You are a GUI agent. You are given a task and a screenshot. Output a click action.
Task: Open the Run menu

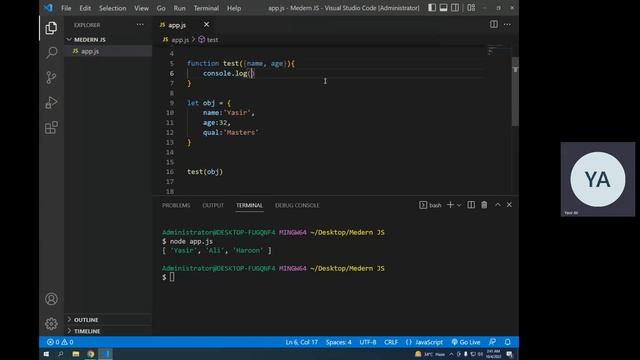179,8
